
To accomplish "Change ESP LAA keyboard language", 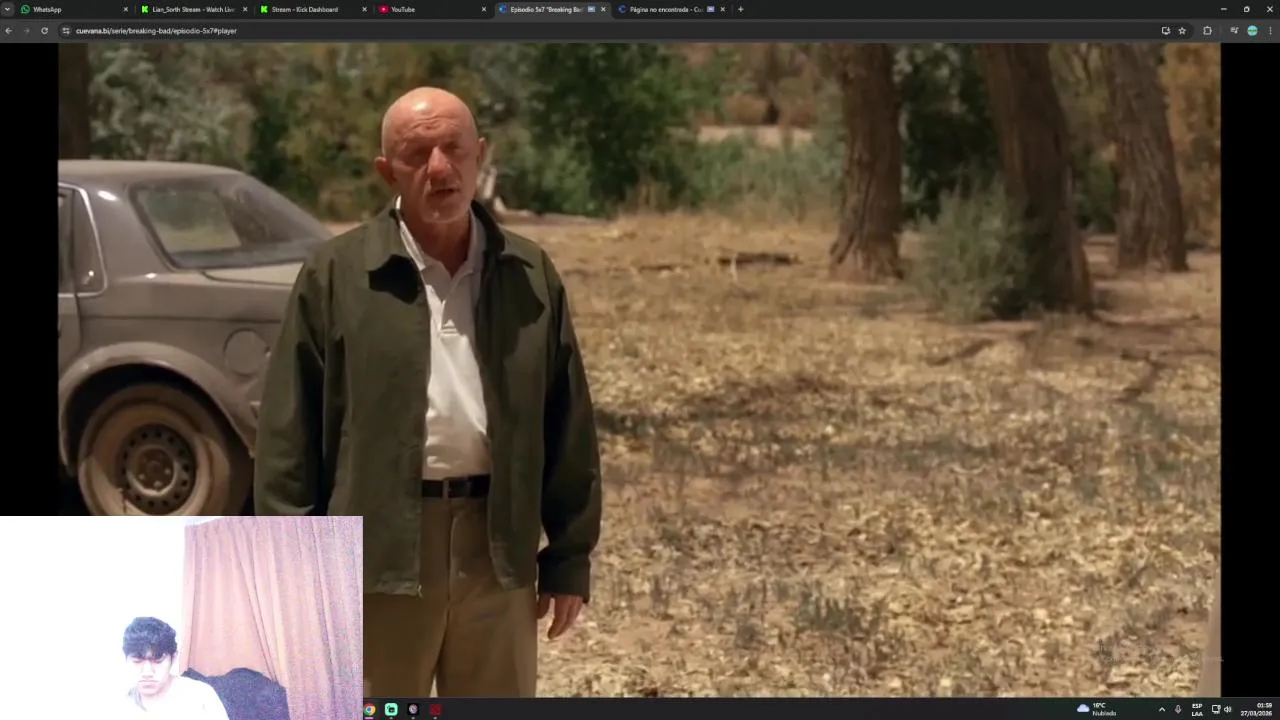I will [1197, 709].
